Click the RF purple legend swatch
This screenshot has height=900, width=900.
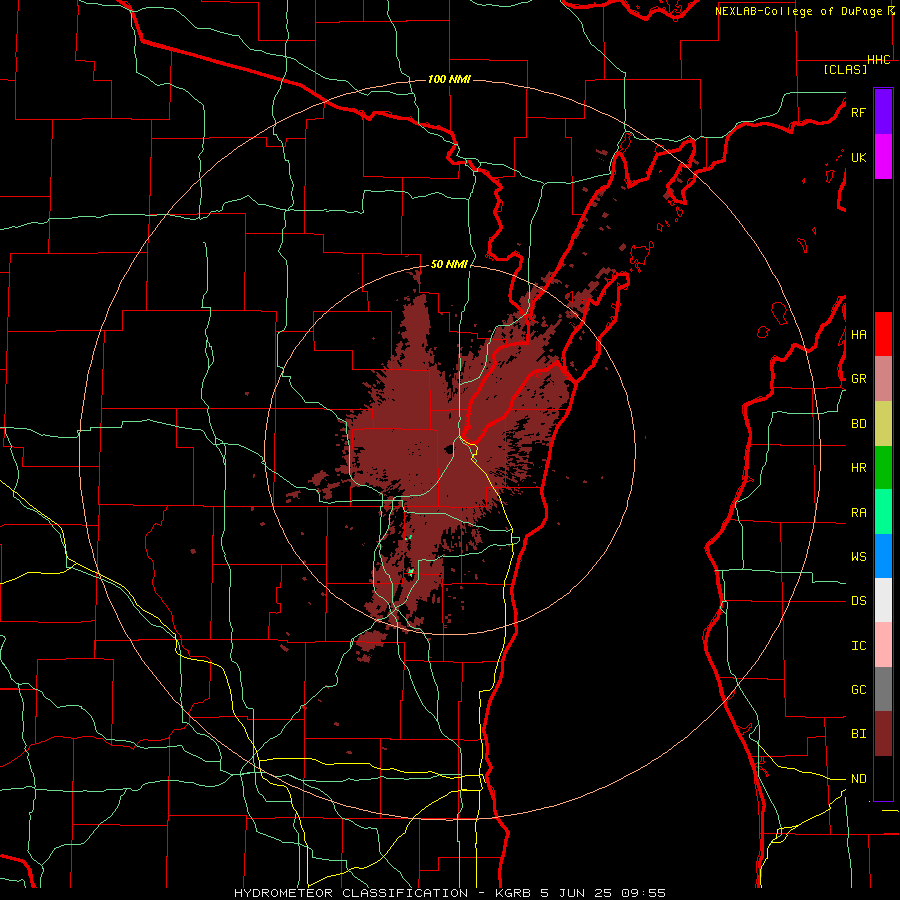[883, 112]
